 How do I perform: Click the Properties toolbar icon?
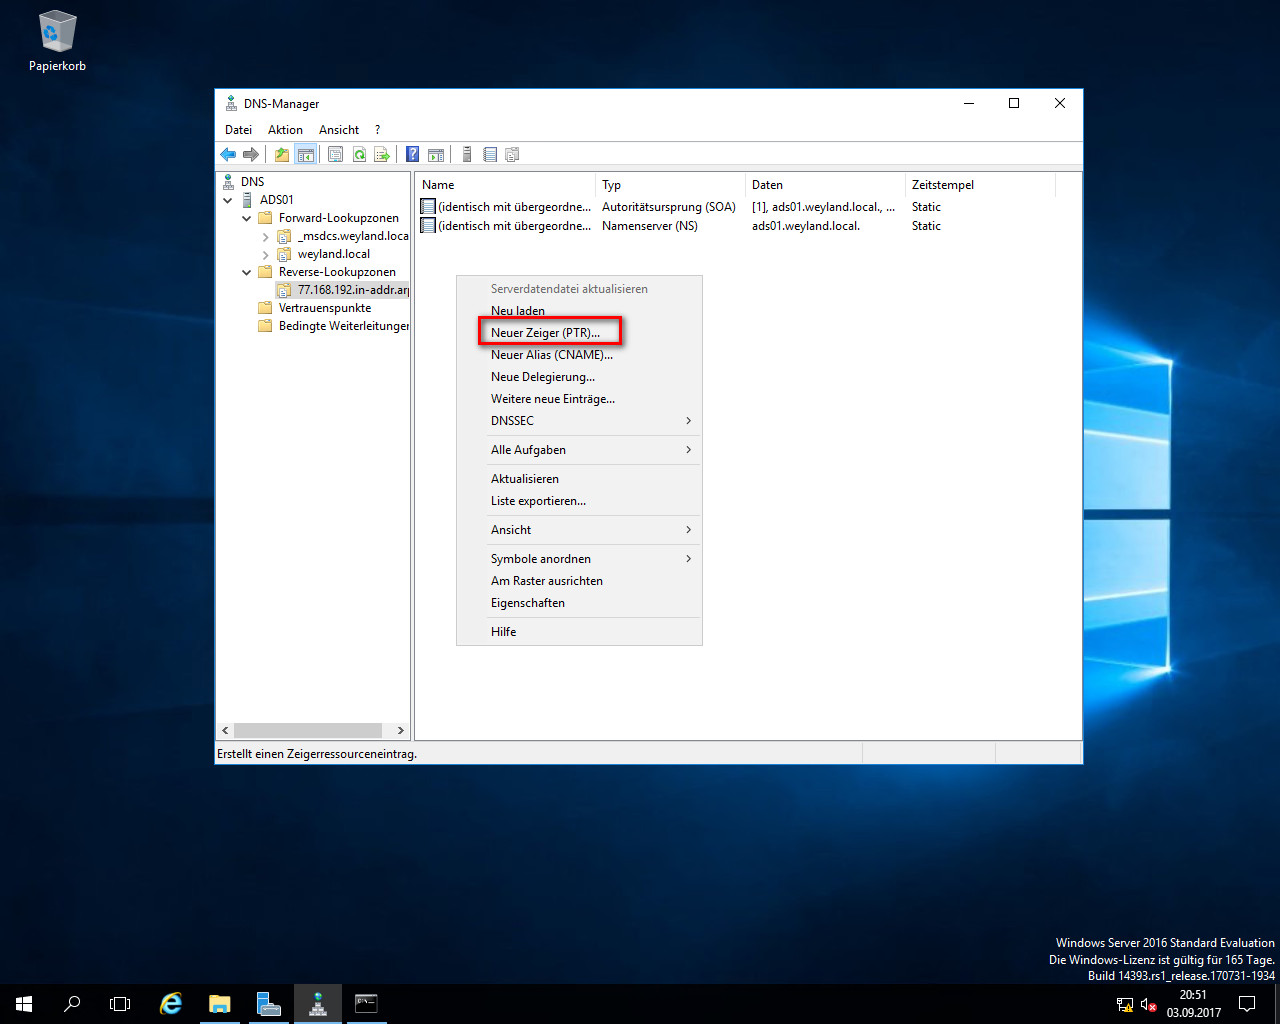335,154
